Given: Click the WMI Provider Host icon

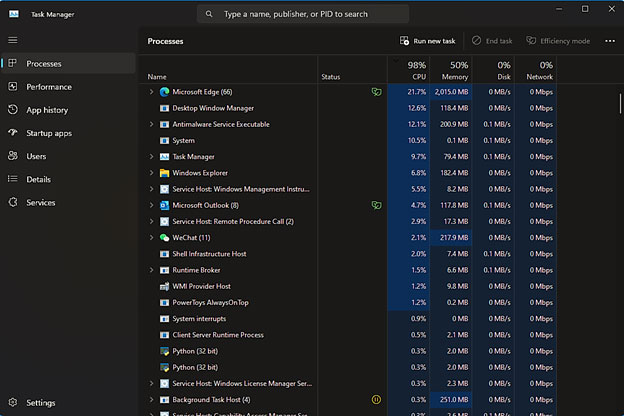Looking at the screenshot, I should click(164, 286).
